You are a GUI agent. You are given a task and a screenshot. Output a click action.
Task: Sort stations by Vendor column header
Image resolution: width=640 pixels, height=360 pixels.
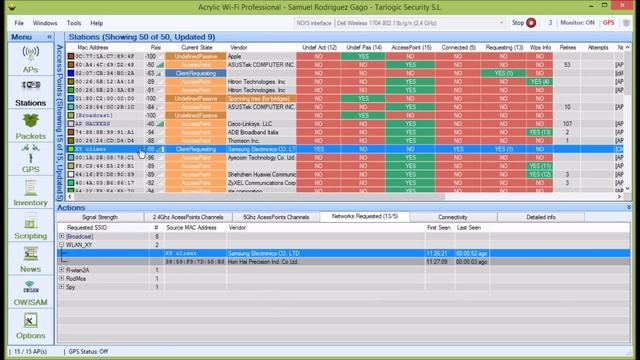pyautogui.click(x=239, y=48)
